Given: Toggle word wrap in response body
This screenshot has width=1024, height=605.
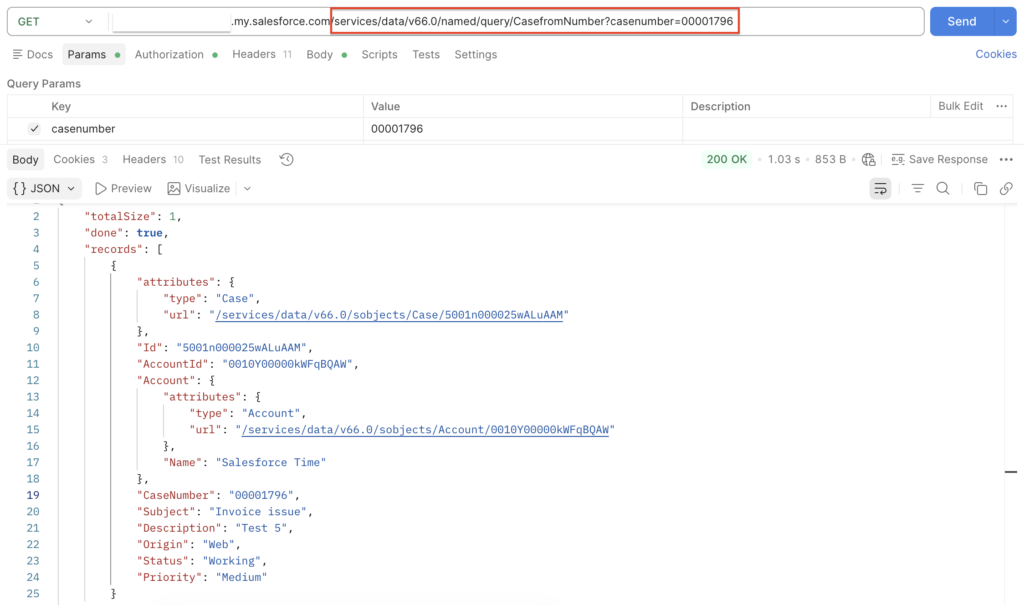Looking at the screenshot, I should point(879,188).
